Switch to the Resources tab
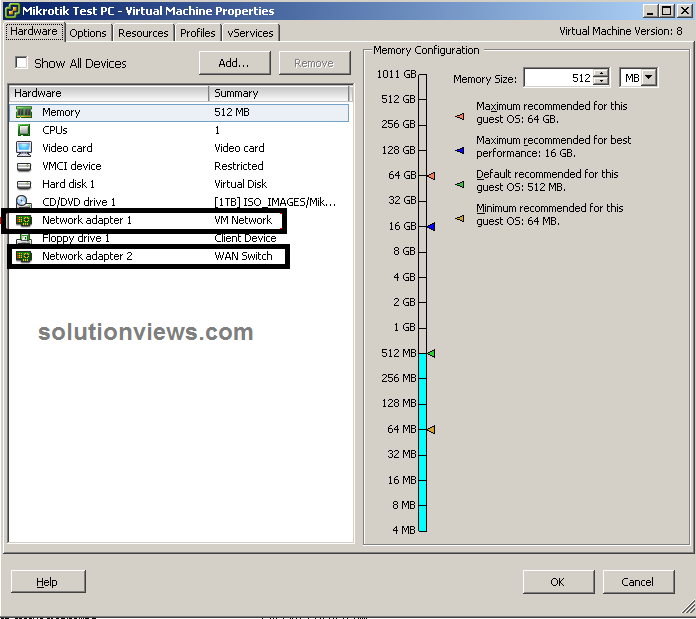The width and height of the screenshot is (696, 619). (x=143, y=33)
